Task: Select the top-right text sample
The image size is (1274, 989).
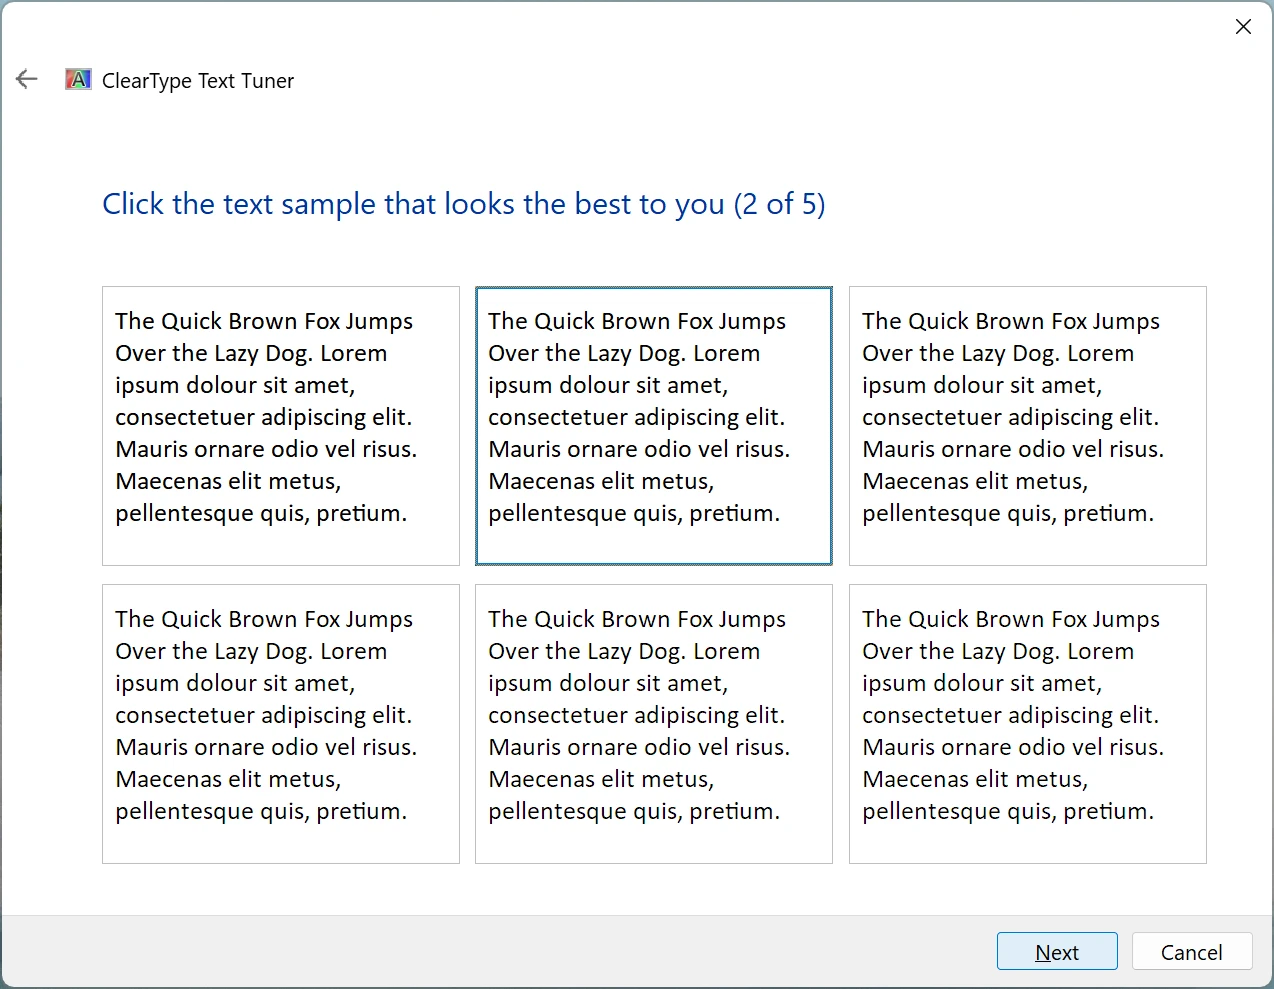Action: tap(1027, 426)
